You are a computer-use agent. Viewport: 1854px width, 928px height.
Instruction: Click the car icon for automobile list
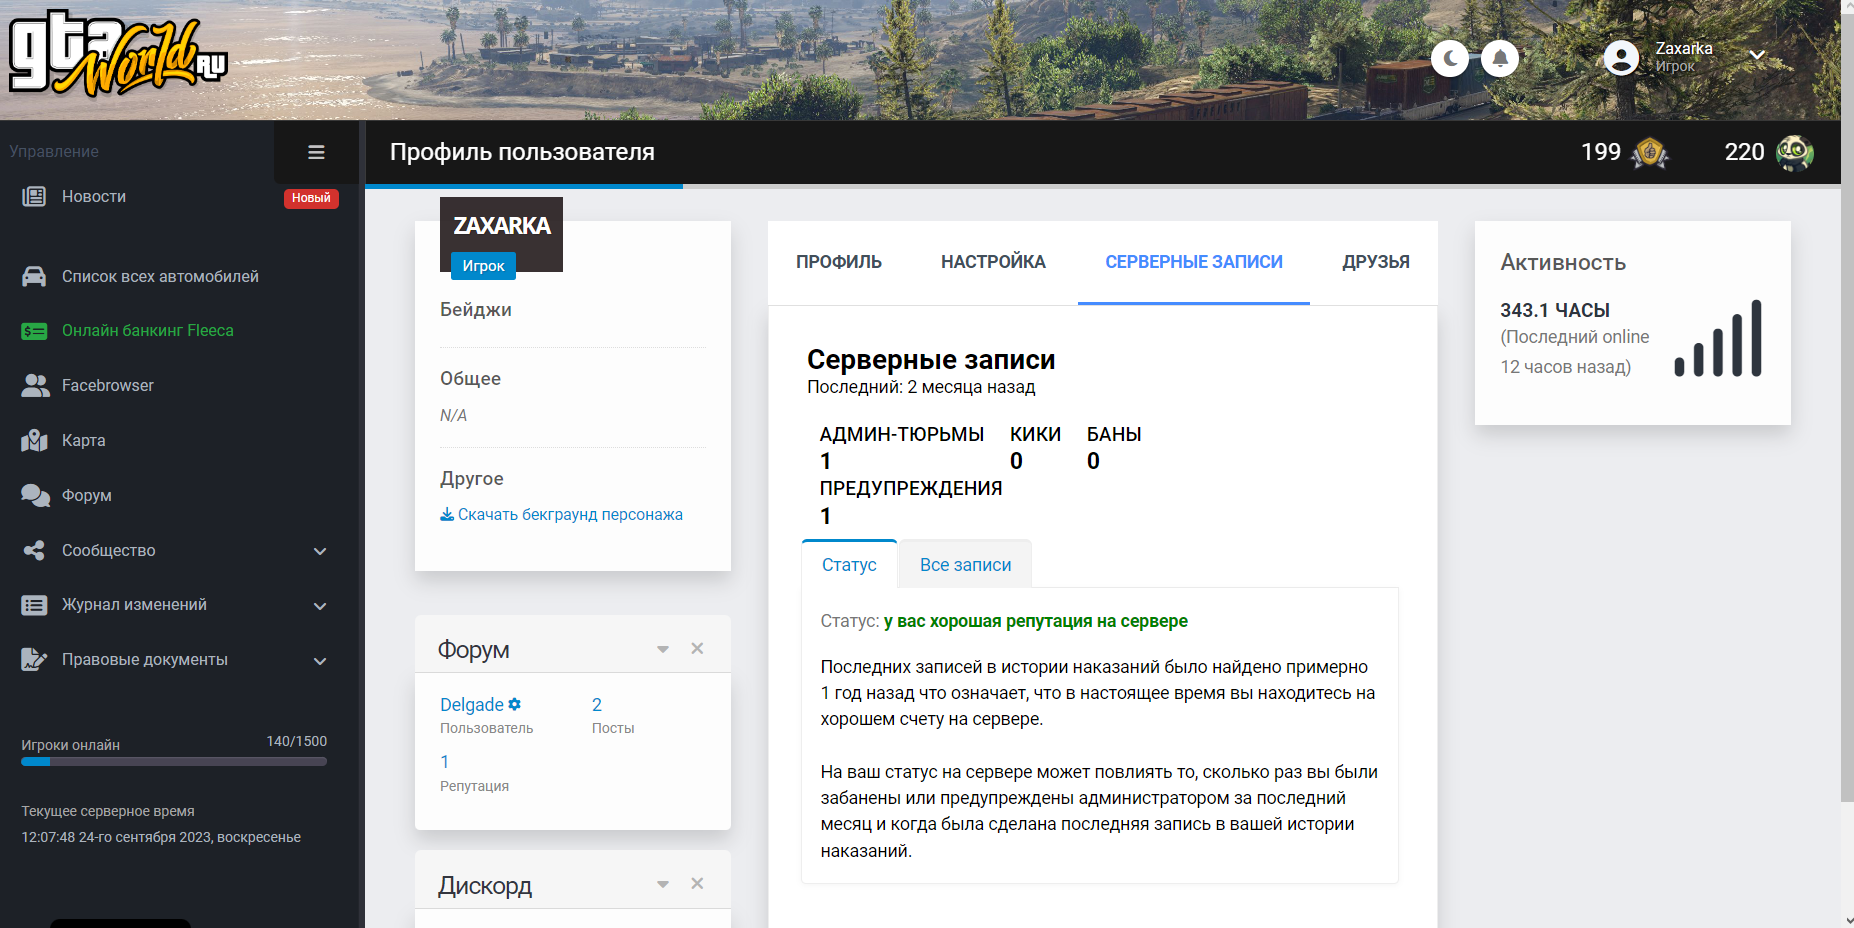point(34,276)
